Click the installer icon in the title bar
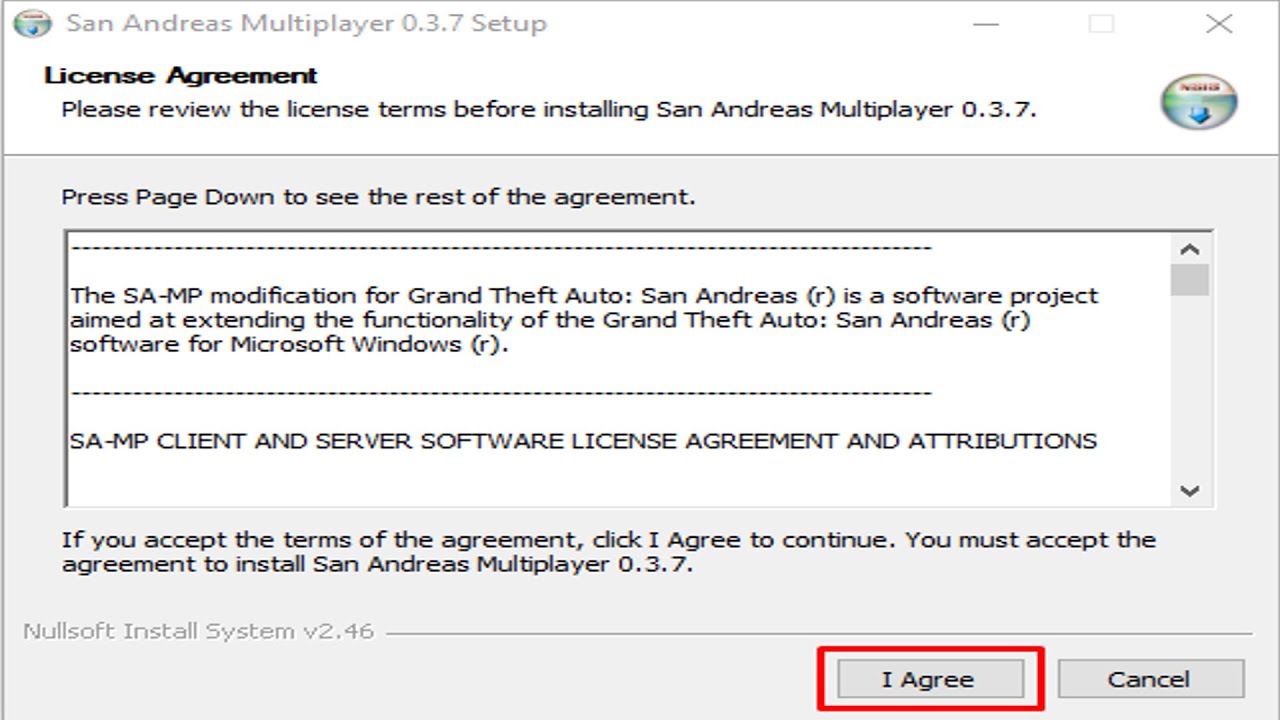 (32, 23)
